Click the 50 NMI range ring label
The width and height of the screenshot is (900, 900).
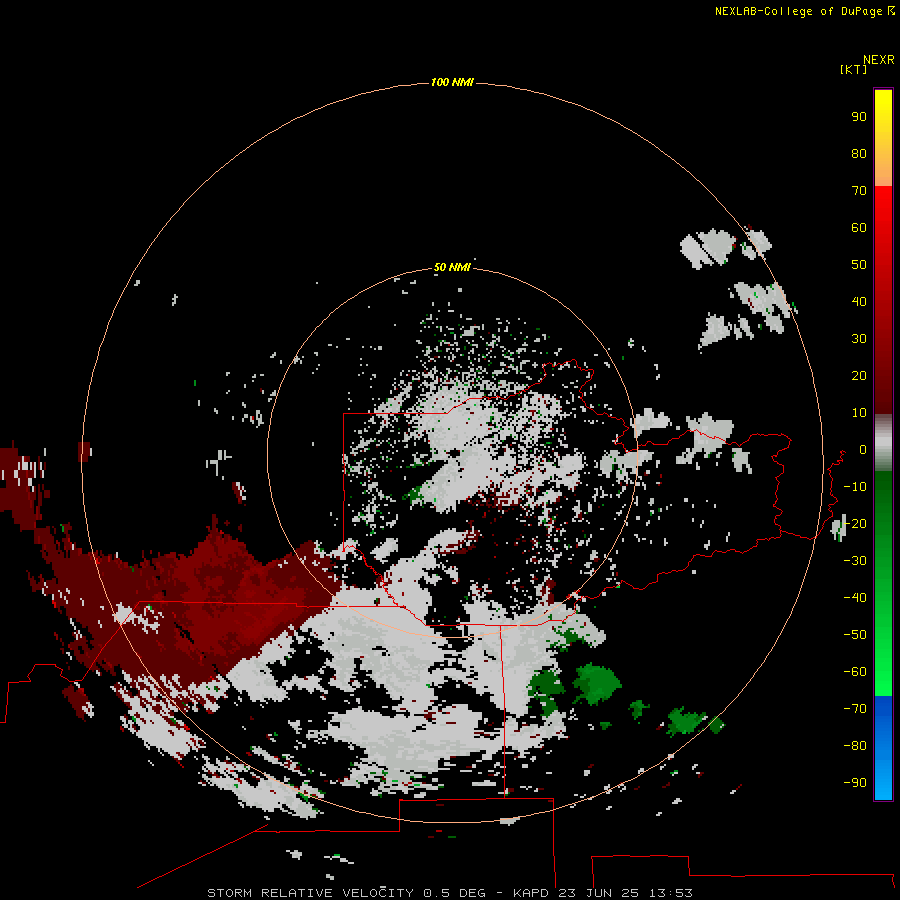coord(452,267)
